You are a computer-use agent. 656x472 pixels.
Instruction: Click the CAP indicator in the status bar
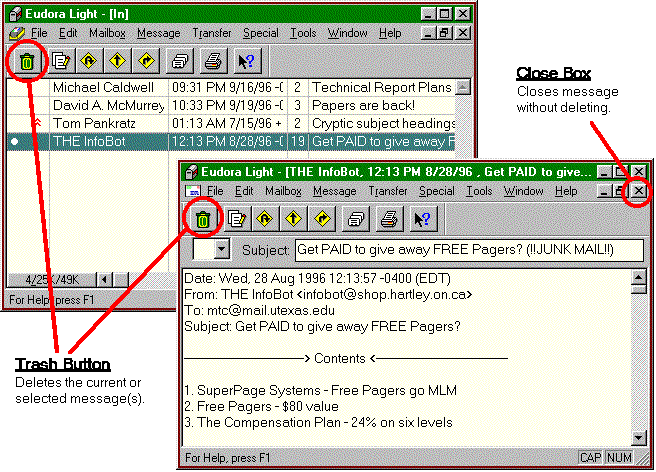[590, 457]
